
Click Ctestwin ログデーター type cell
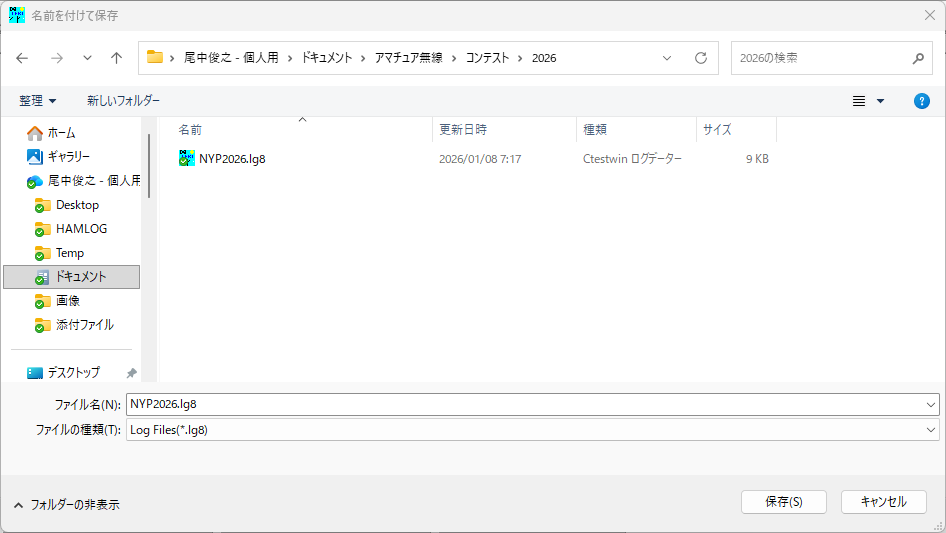point(632,159)
